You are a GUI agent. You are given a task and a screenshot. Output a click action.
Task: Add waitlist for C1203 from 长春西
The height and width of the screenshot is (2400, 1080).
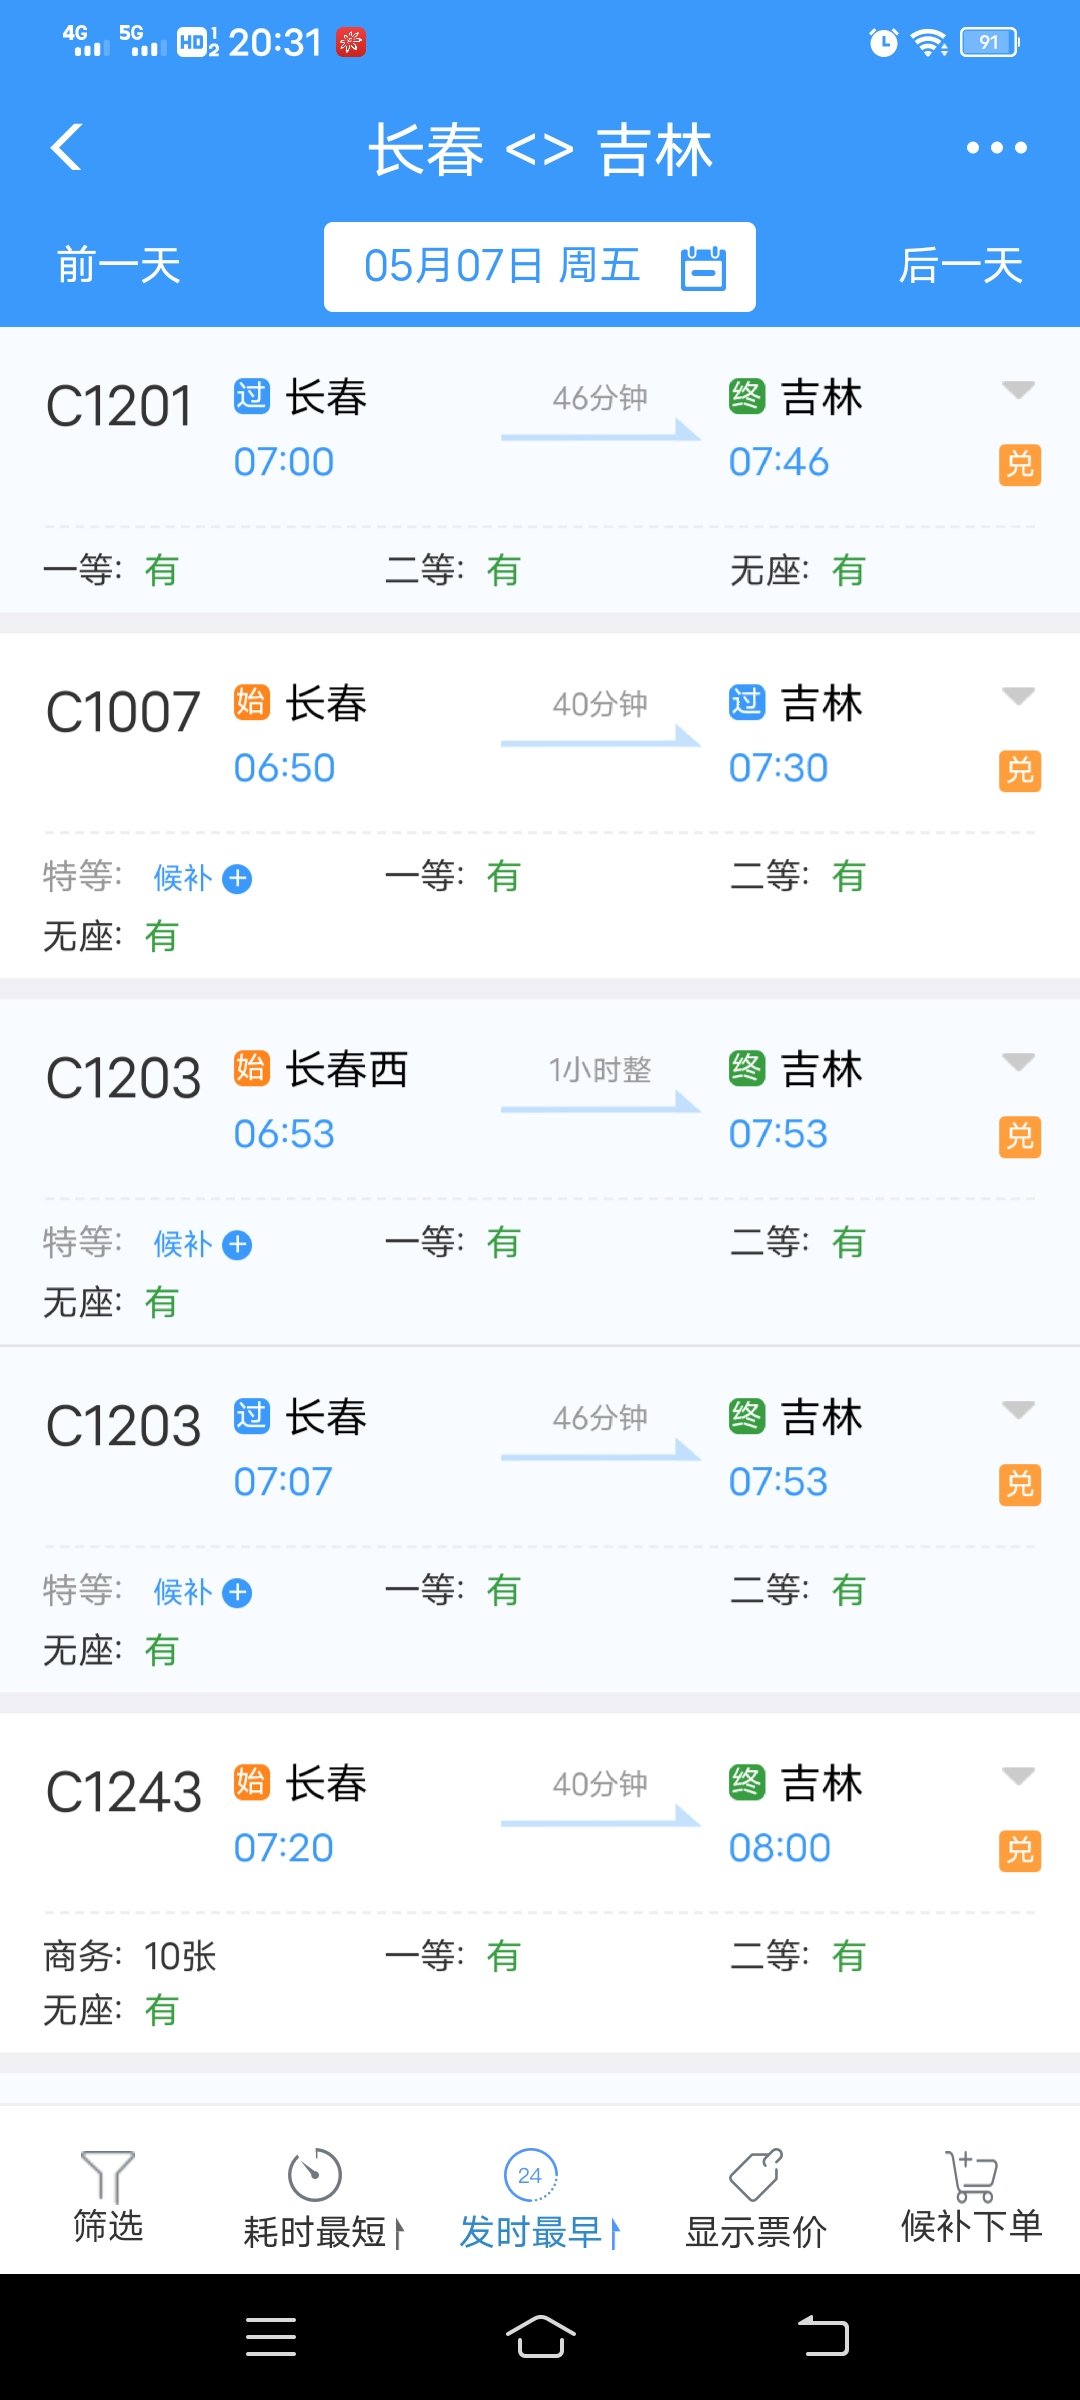237,1245
